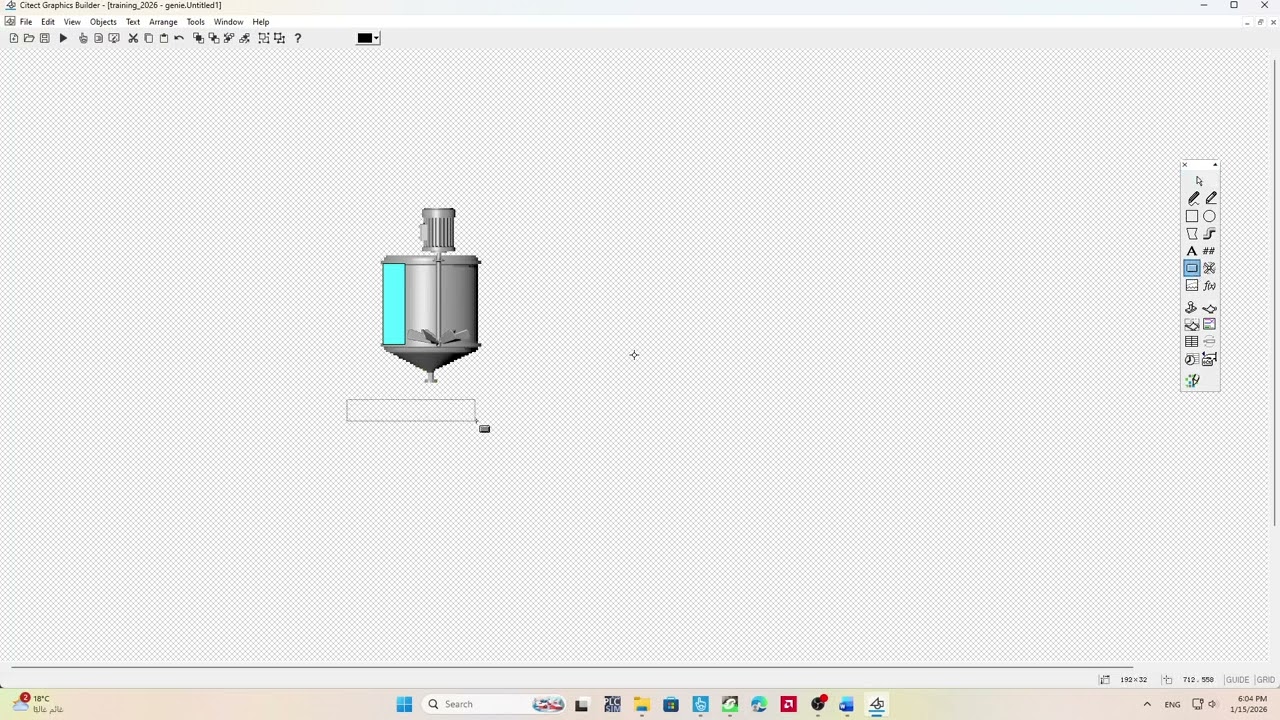The image size is (1280, 720).
Task: Collapse the toolbox with its up arrow
Action: coord(1215,165)
